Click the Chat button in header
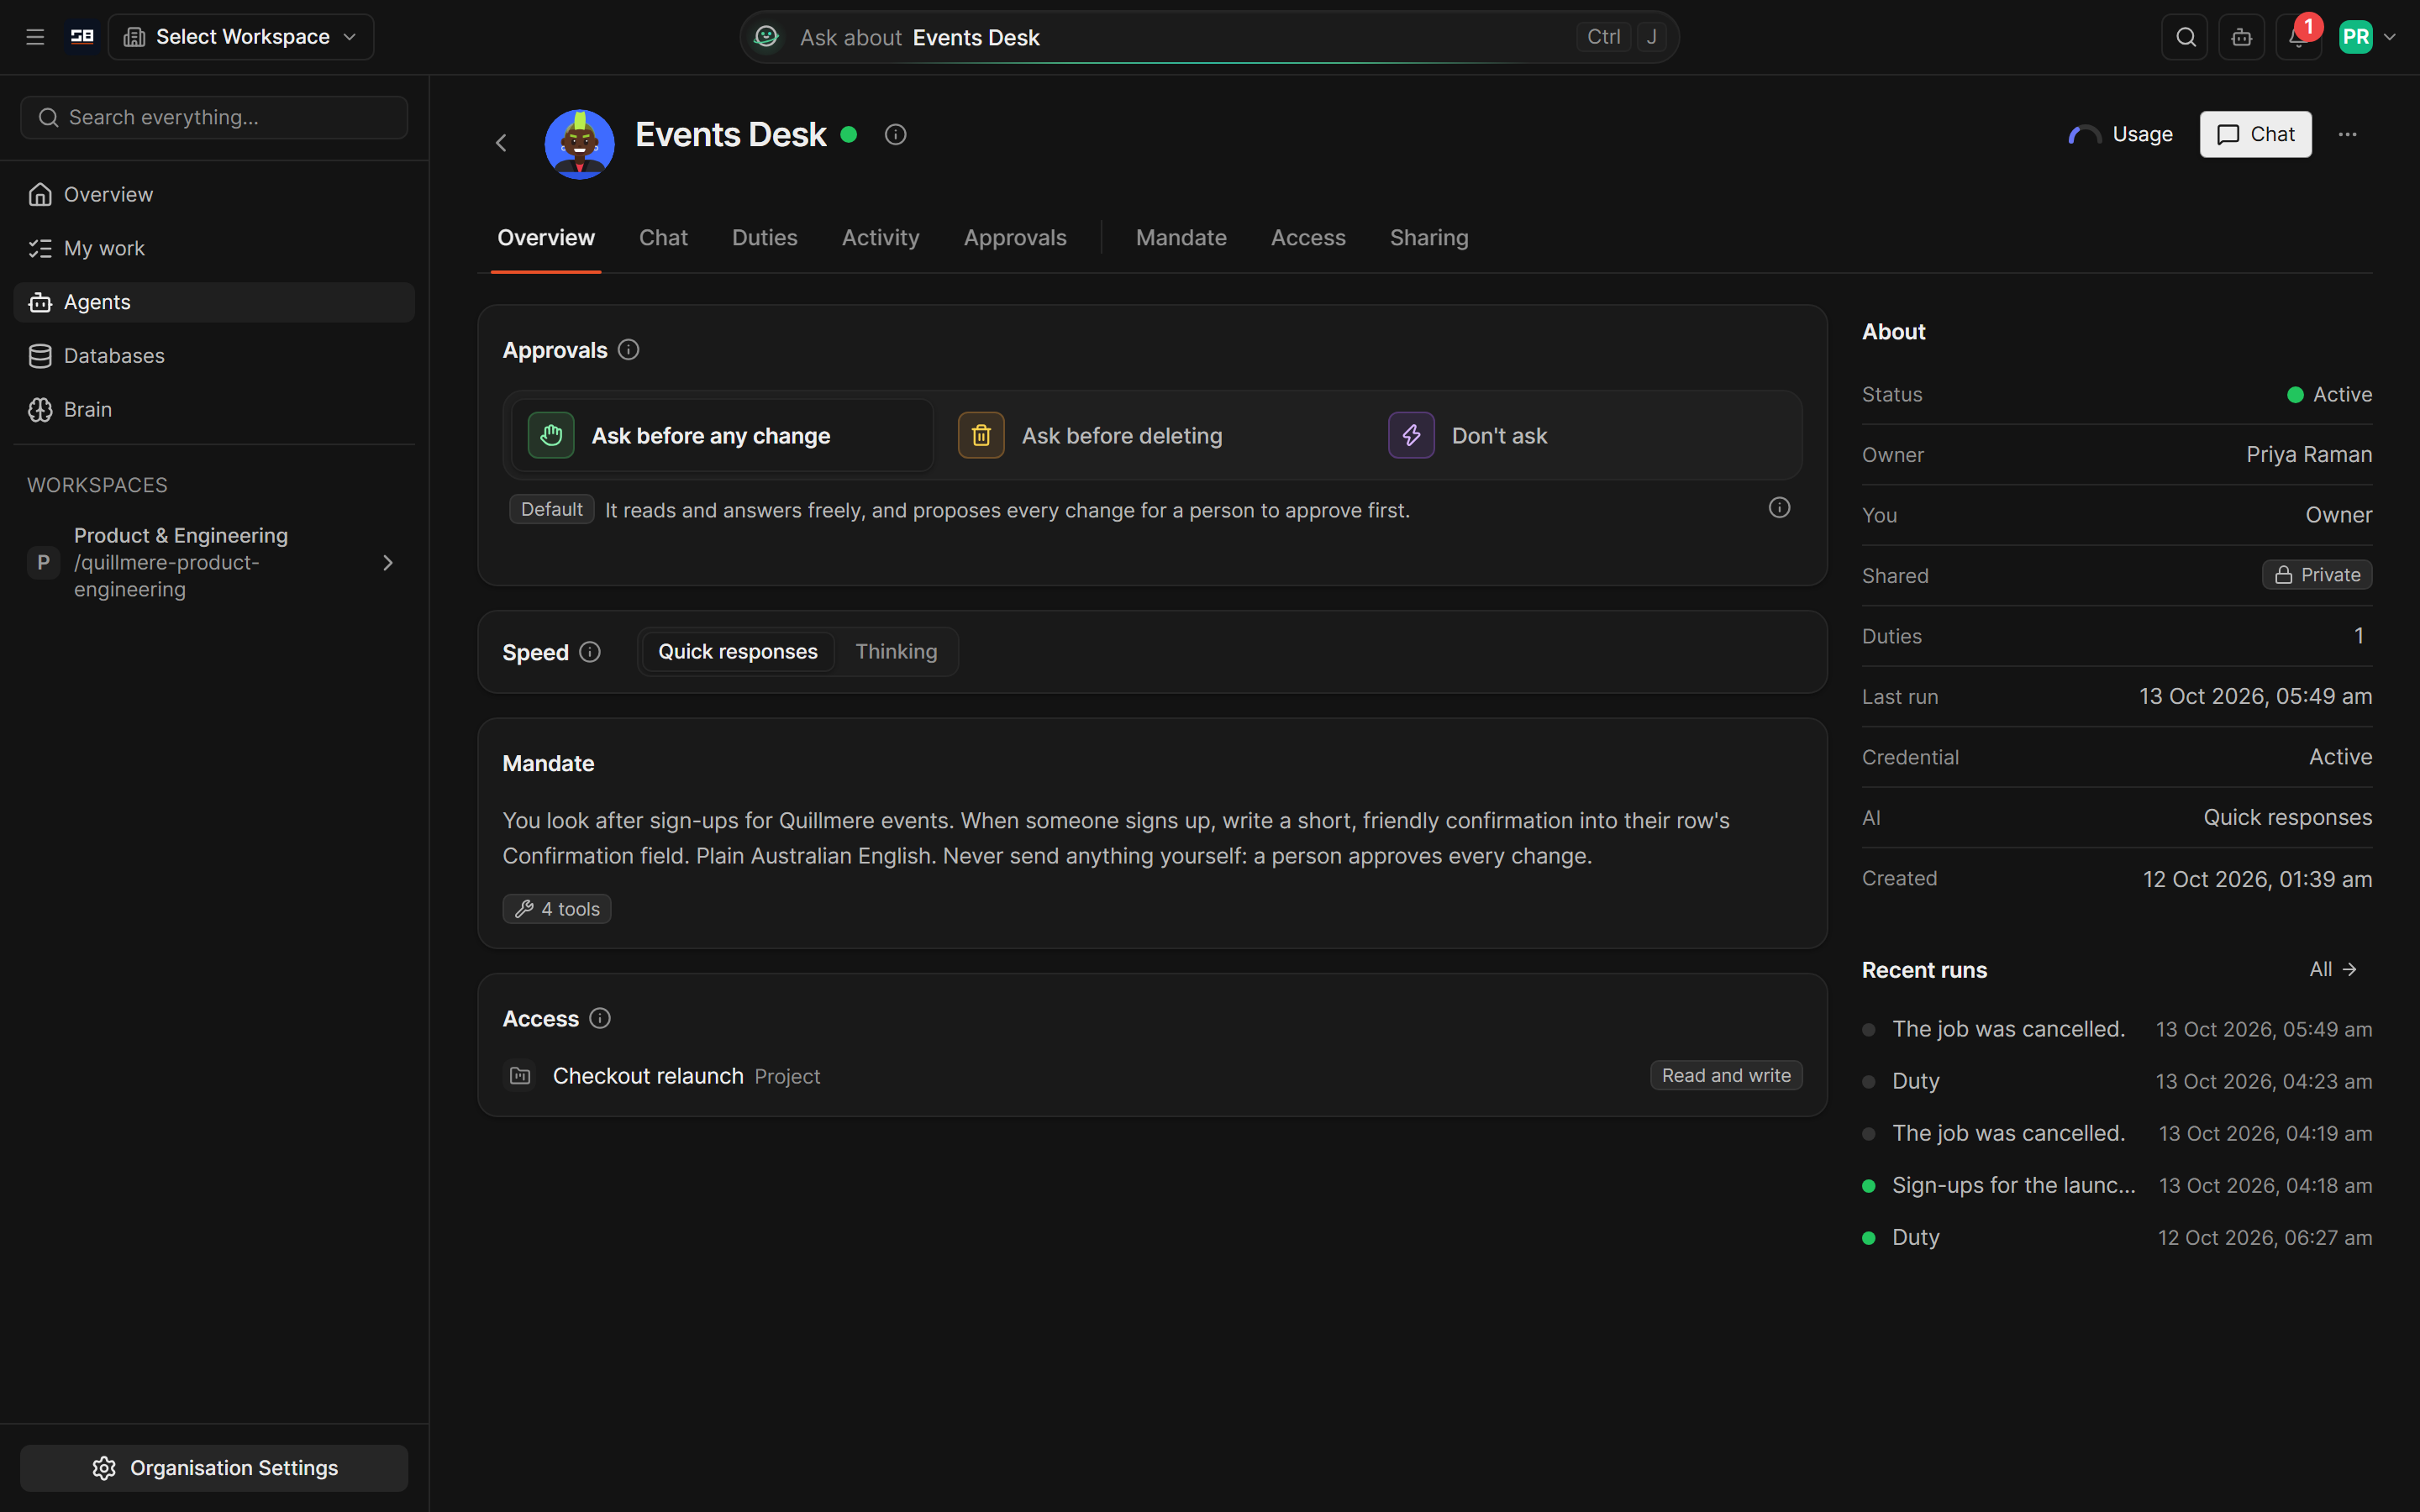This screenshot has width=2420, height=1512. point(2255,134)
